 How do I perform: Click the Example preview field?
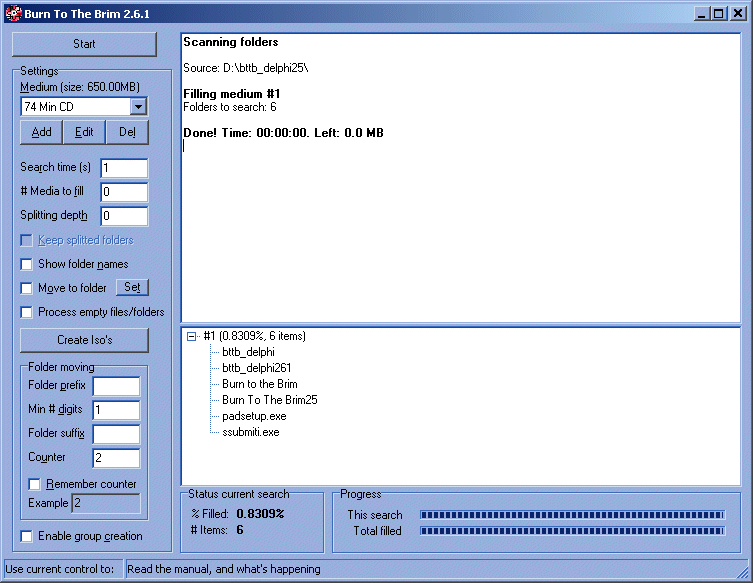[x=106, y=503]
